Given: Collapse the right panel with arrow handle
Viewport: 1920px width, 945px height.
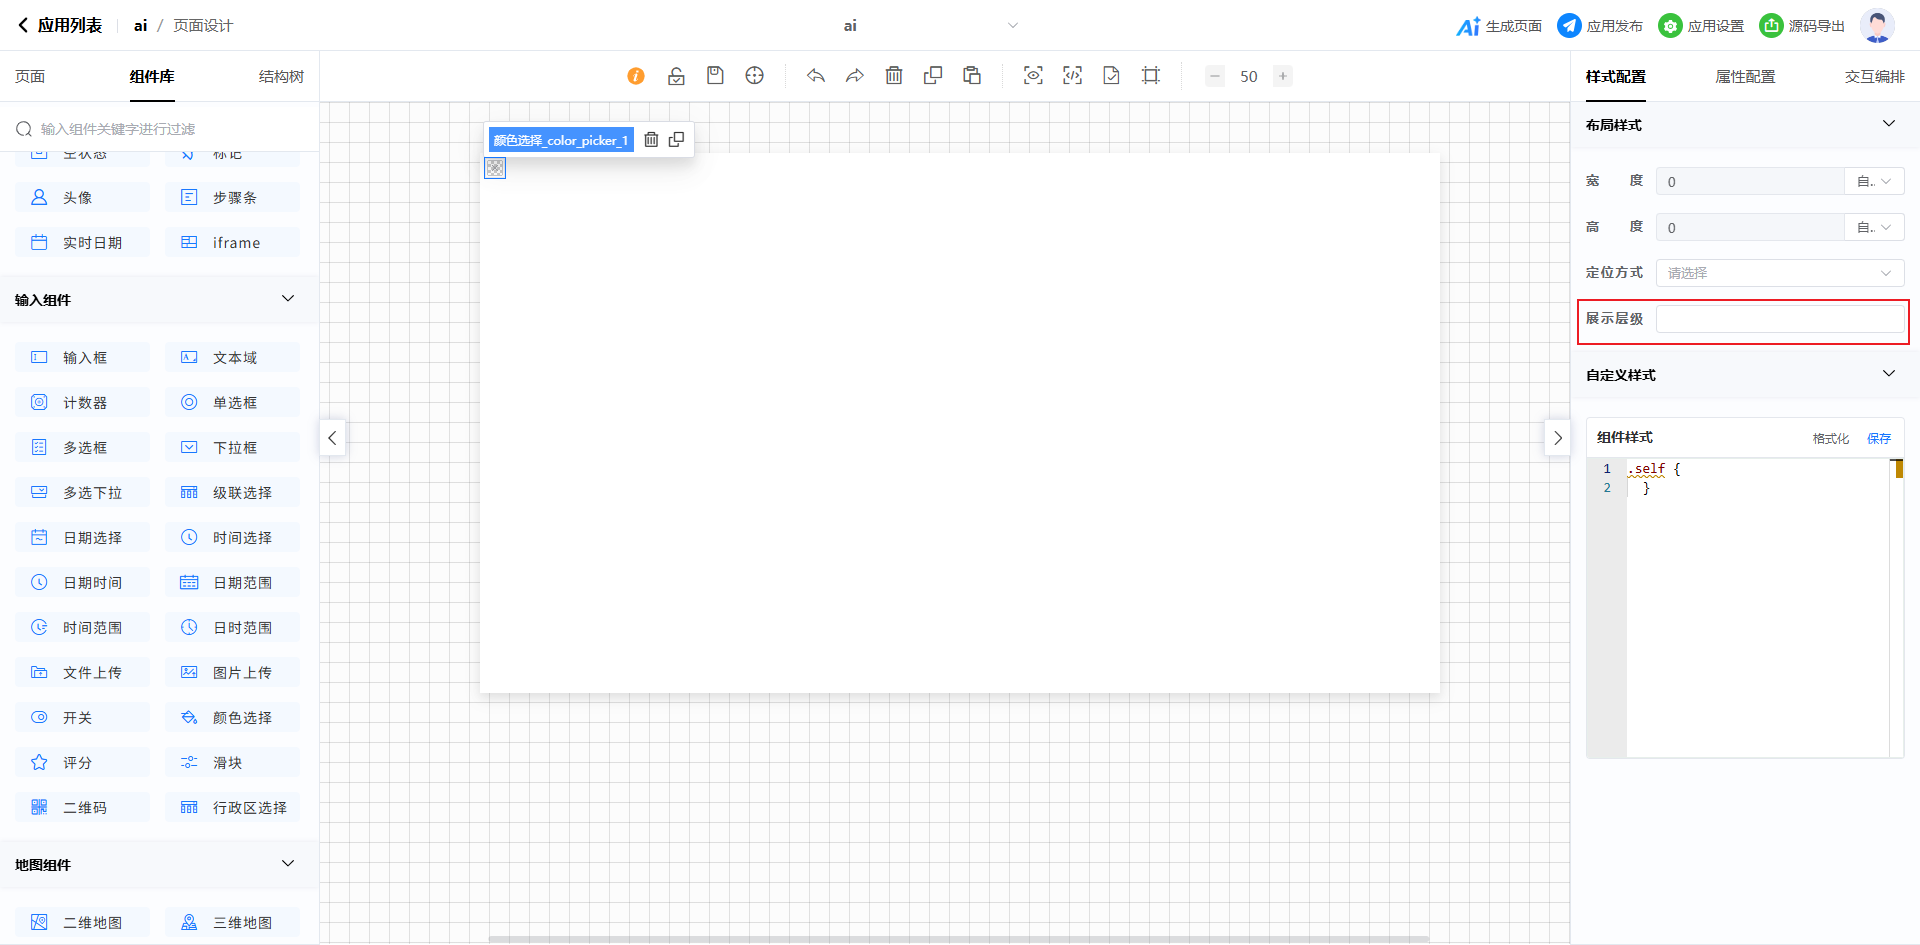Looking at the screenshot, I should tap(1557, 438).
